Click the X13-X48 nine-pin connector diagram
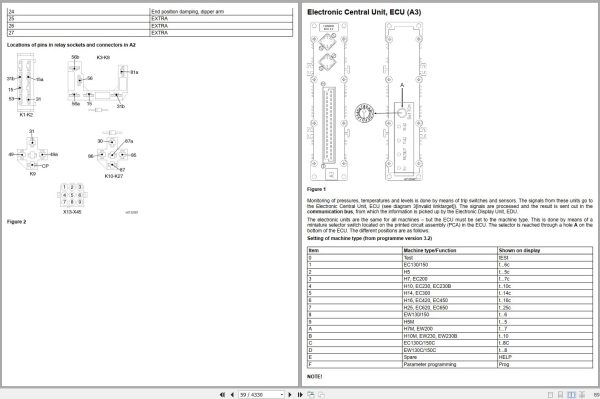The width and height of the screenshot is (600, 399). [72, 195]
